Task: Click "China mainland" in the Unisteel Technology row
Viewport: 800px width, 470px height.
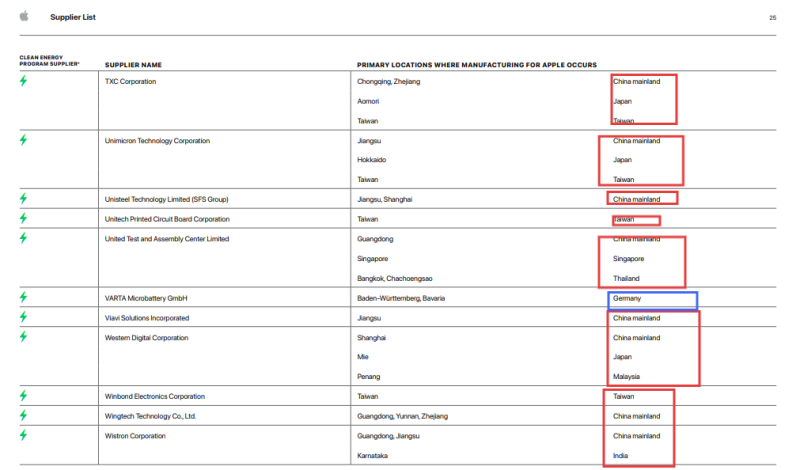Action: coord(637,200)
